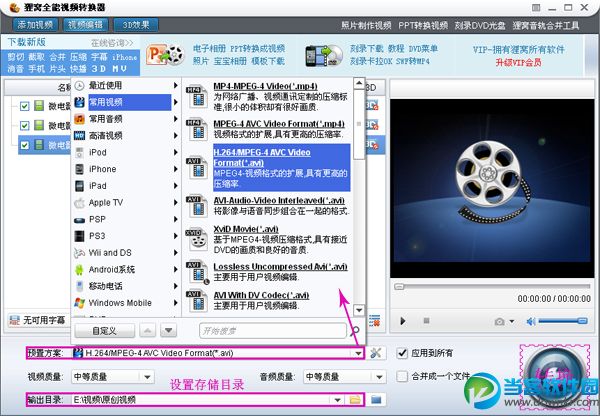This screenshot has height=416, width=600.
Task: Click the snapshot camera icon
Action: click(x=499, y=321)
